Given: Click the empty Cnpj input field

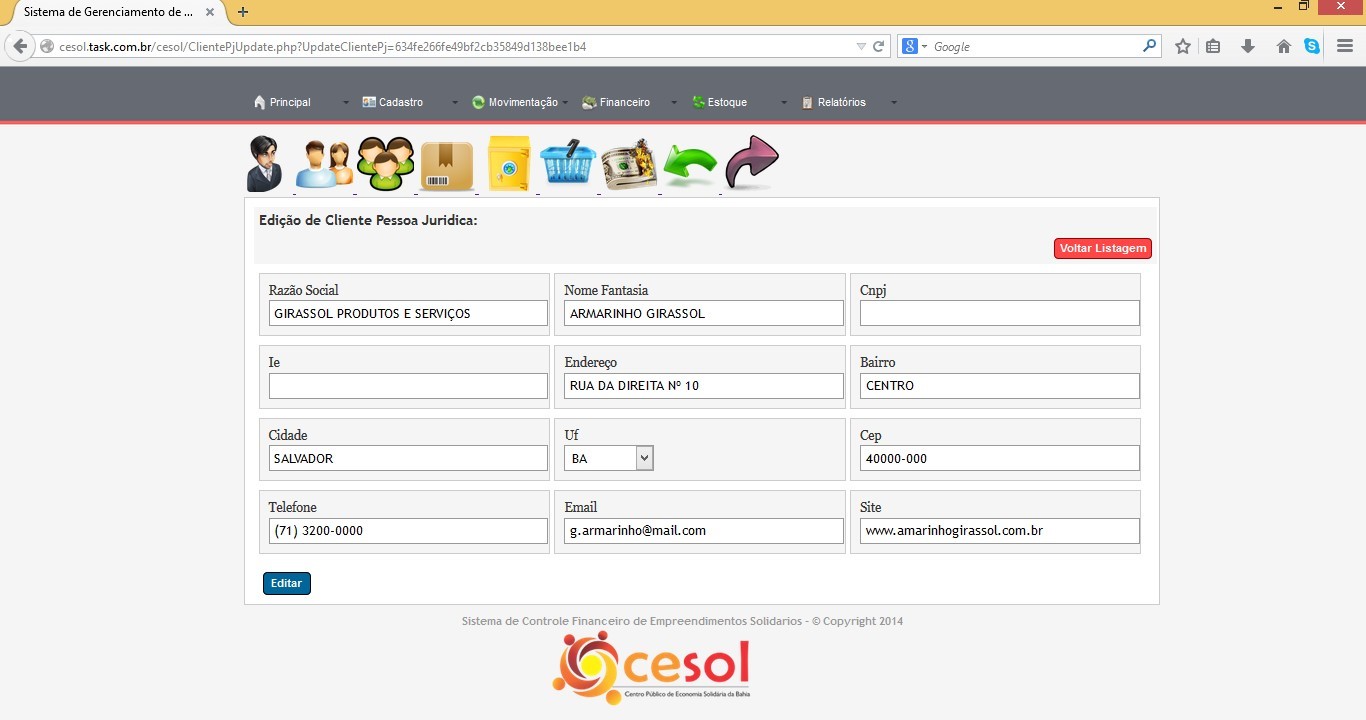Looking at the screenshot, I should click(x=999, y=313).
